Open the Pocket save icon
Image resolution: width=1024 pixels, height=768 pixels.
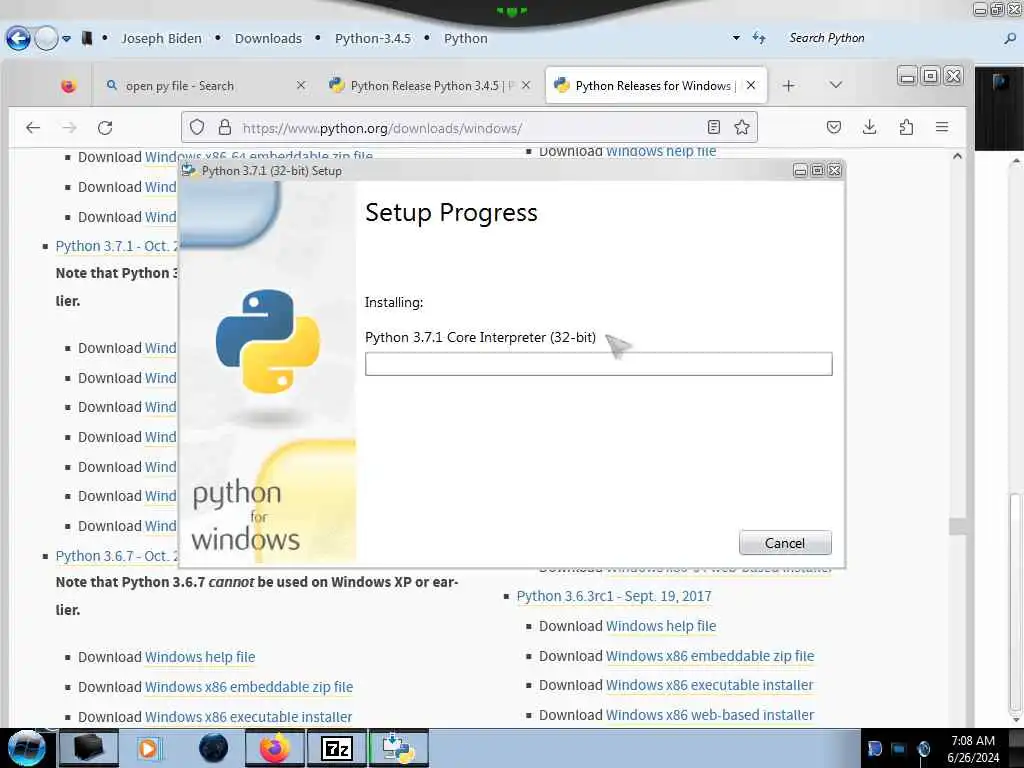[834, 127]
